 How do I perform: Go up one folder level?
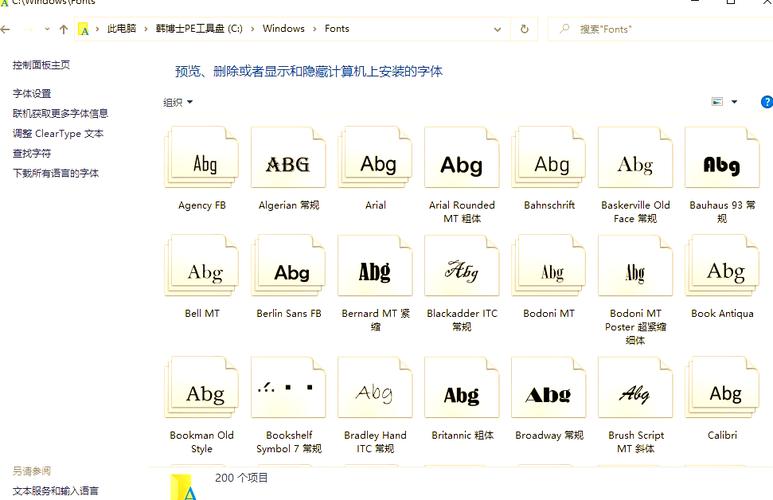point(64,30)
